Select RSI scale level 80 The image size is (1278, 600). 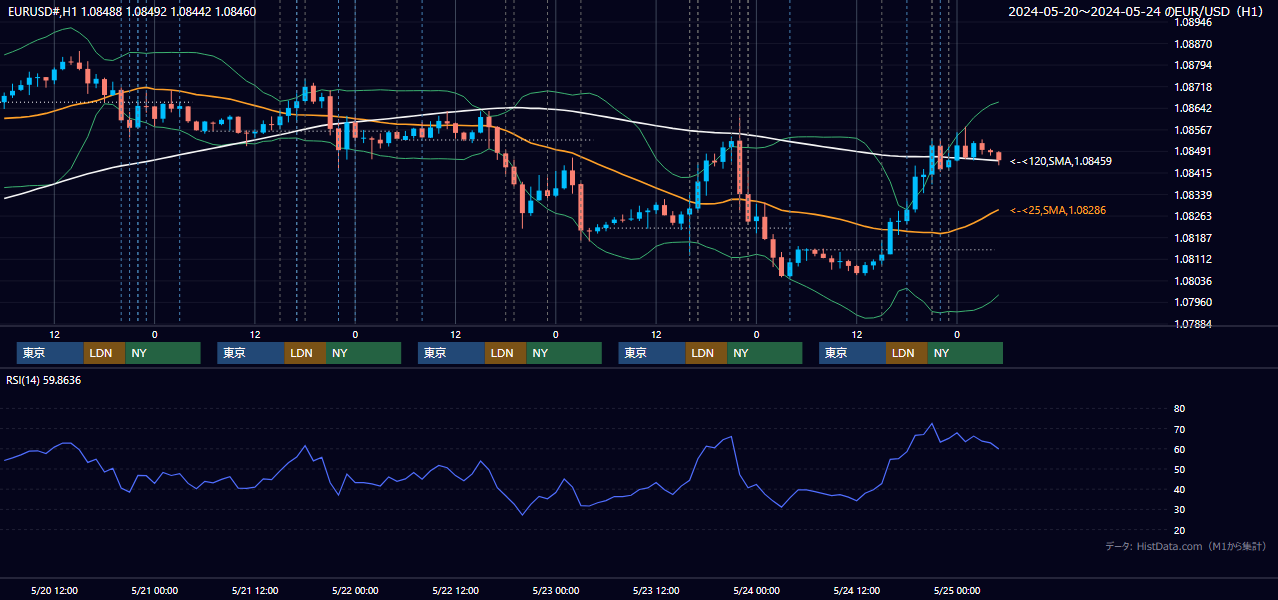(1179, 409)
